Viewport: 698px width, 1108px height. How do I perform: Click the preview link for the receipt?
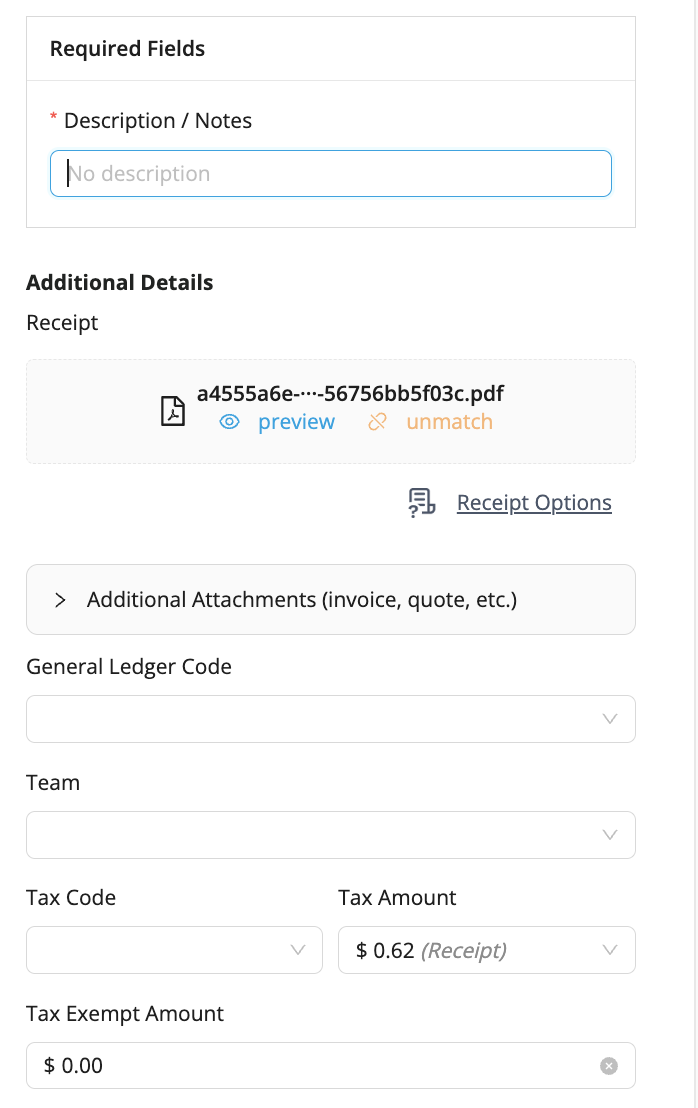pyautogui.click(x=296, y=422)
